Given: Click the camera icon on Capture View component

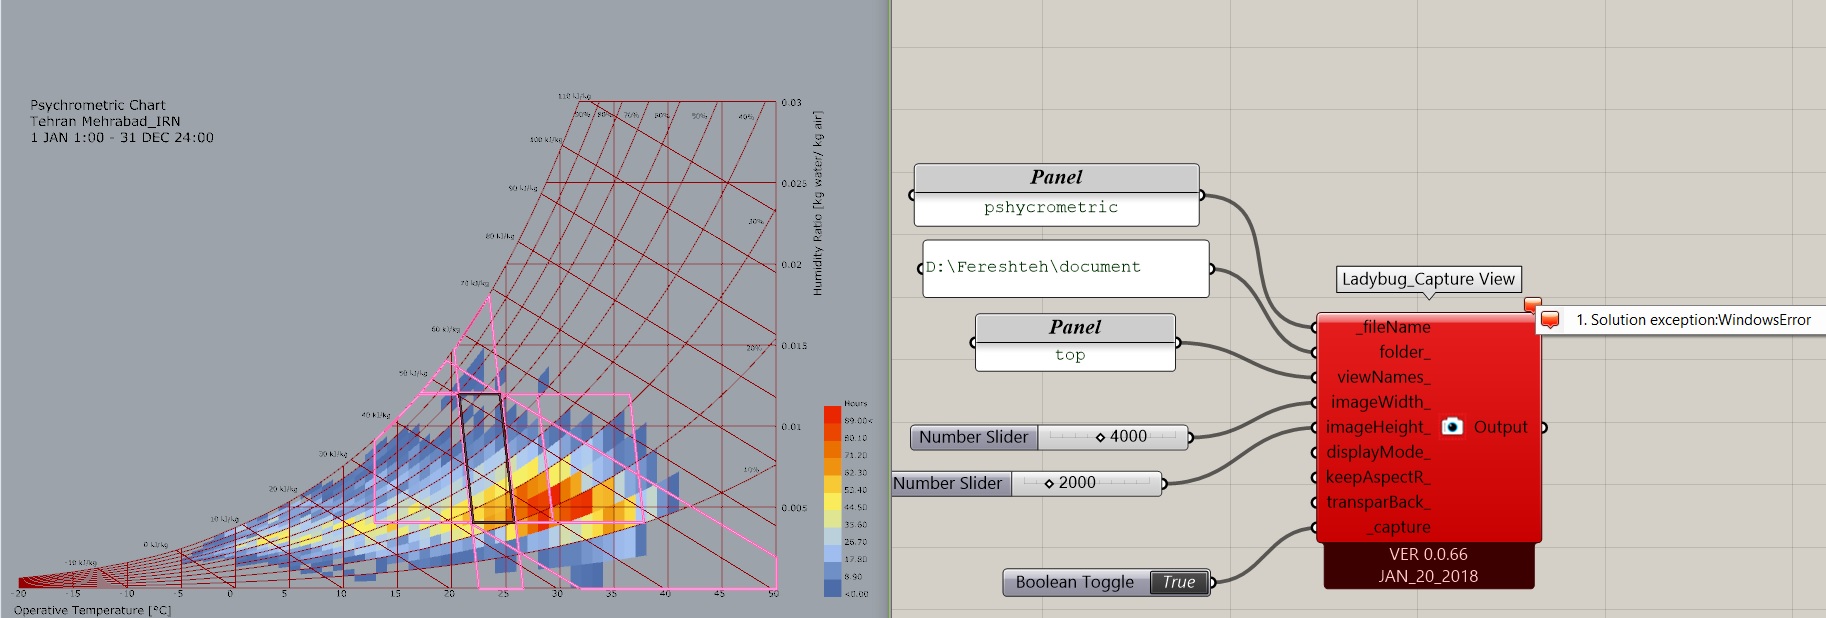Looking at the screenshot, I should [x=1452, y=427].
